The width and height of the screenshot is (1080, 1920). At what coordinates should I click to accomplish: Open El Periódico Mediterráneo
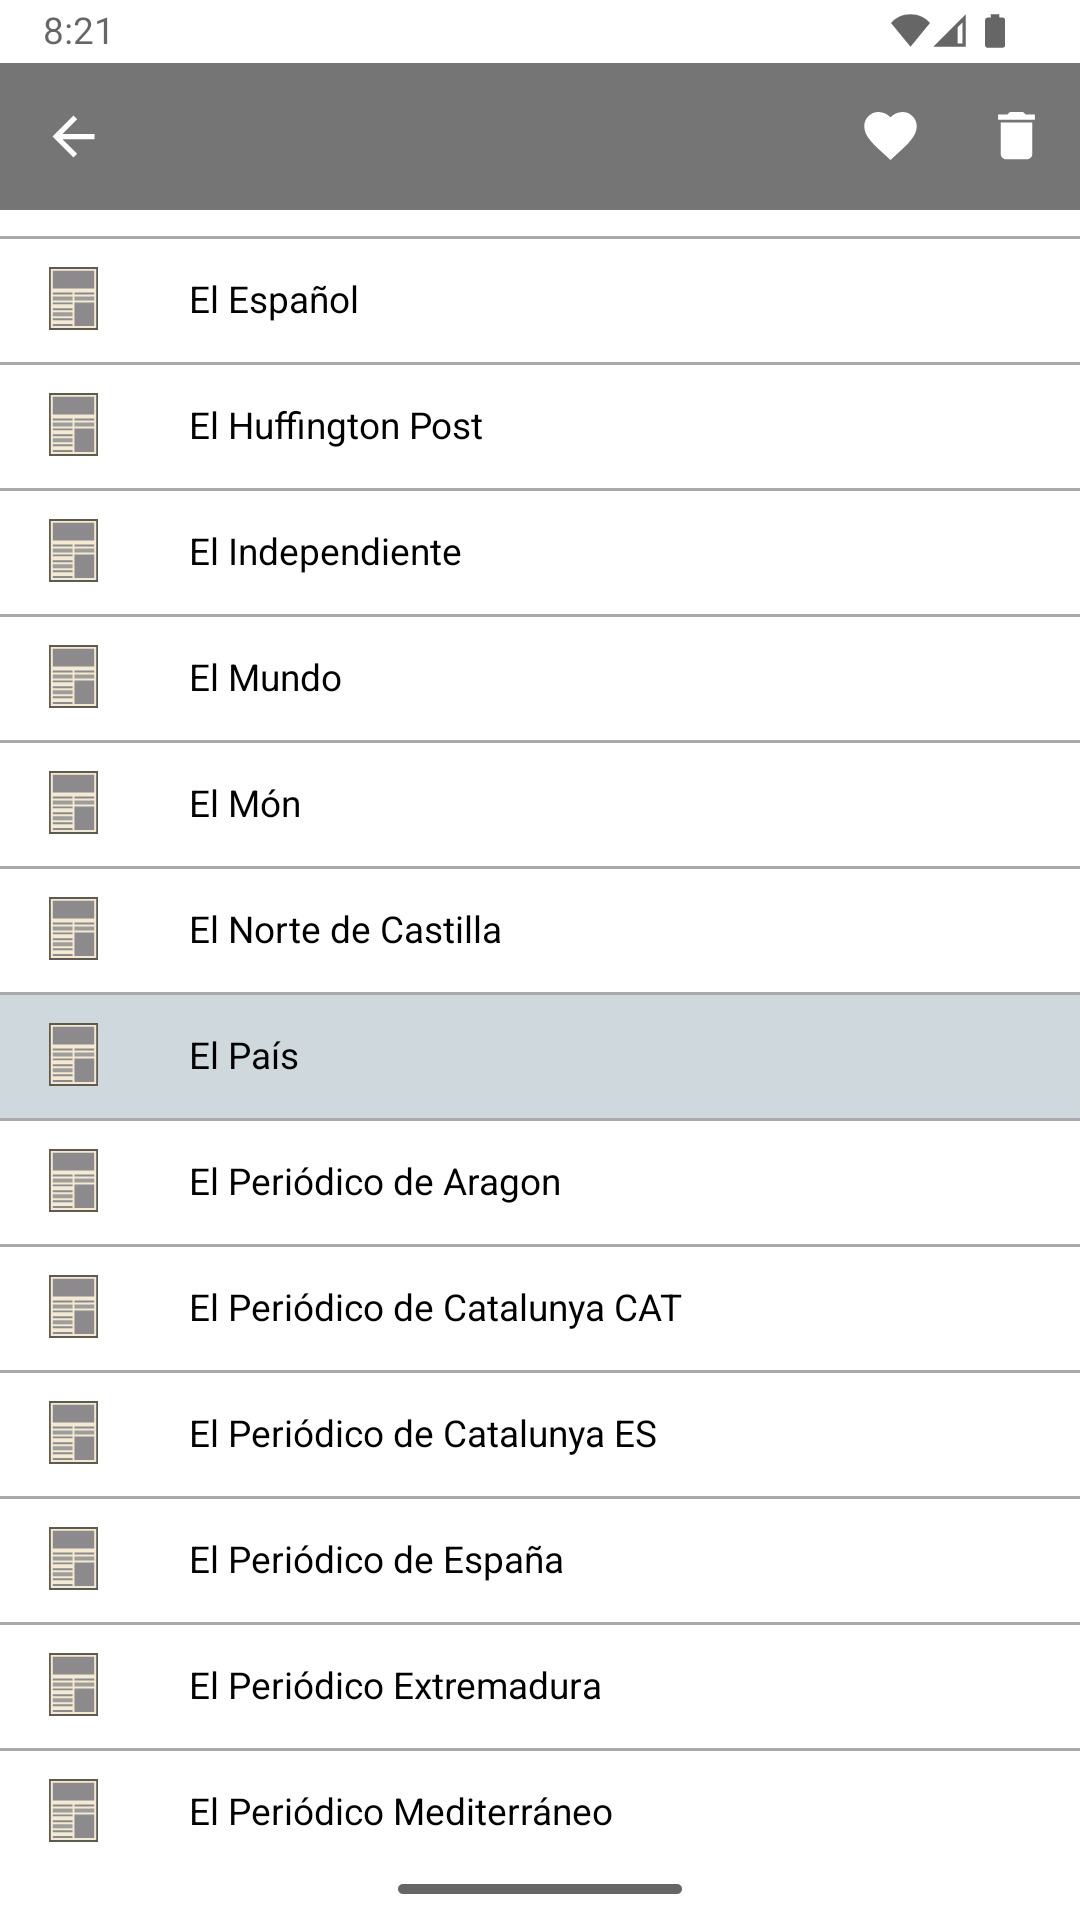[x=401, y=1812]
